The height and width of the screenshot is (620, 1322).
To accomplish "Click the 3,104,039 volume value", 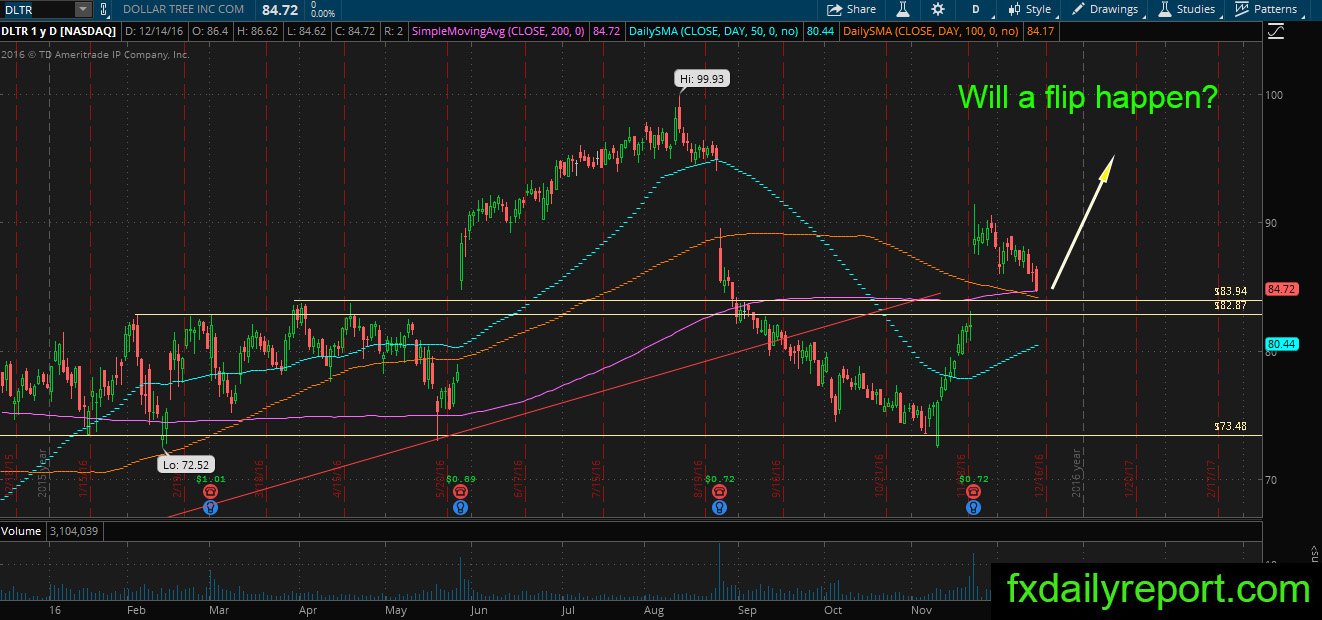I will coord(72,531).
